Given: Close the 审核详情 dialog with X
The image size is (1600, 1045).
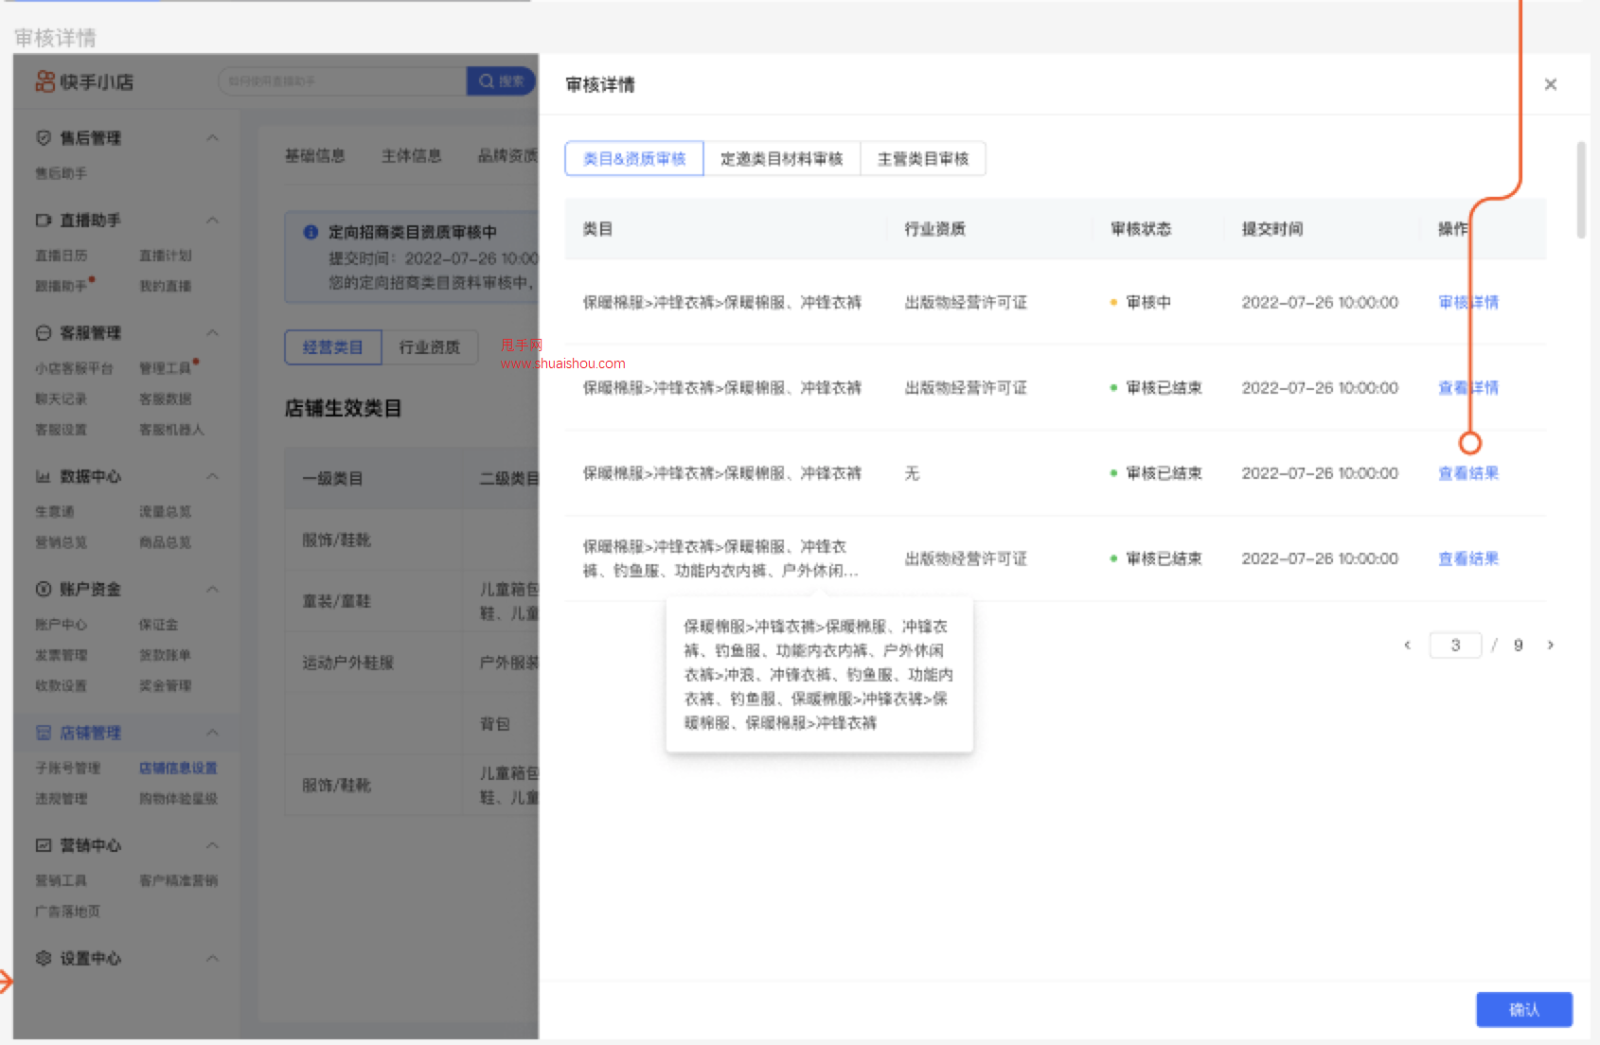Looking at the screenshot, I should click(x=1550, y=85).
